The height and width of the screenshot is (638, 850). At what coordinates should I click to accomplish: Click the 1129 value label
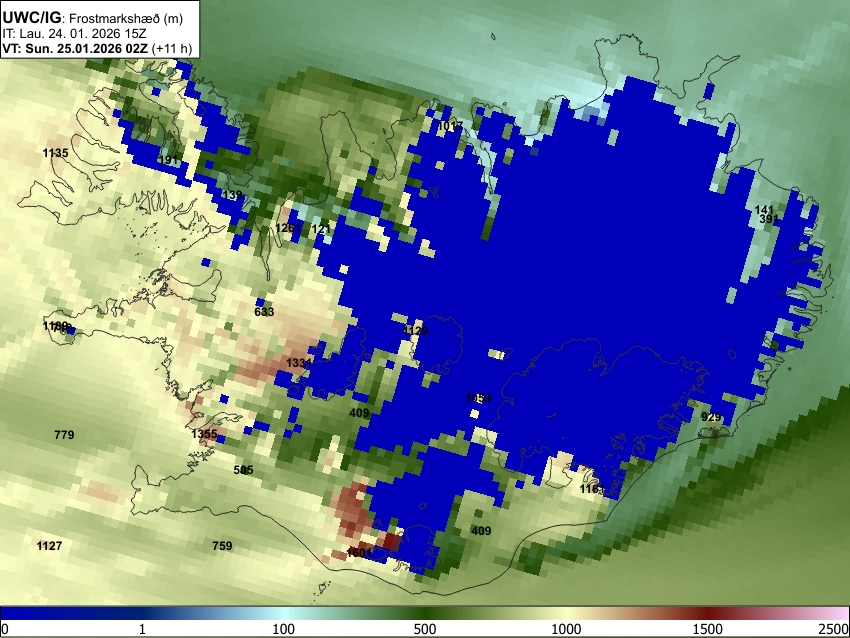pos(416,331)
